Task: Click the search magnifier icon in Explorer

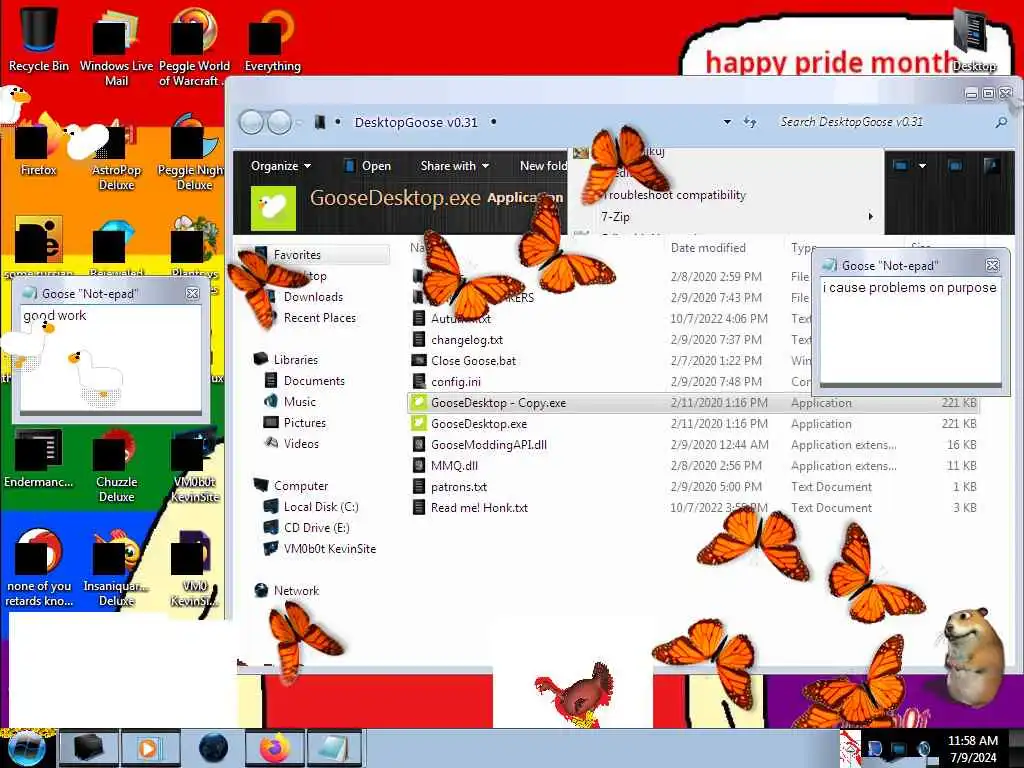Action: coord(1001,122)
